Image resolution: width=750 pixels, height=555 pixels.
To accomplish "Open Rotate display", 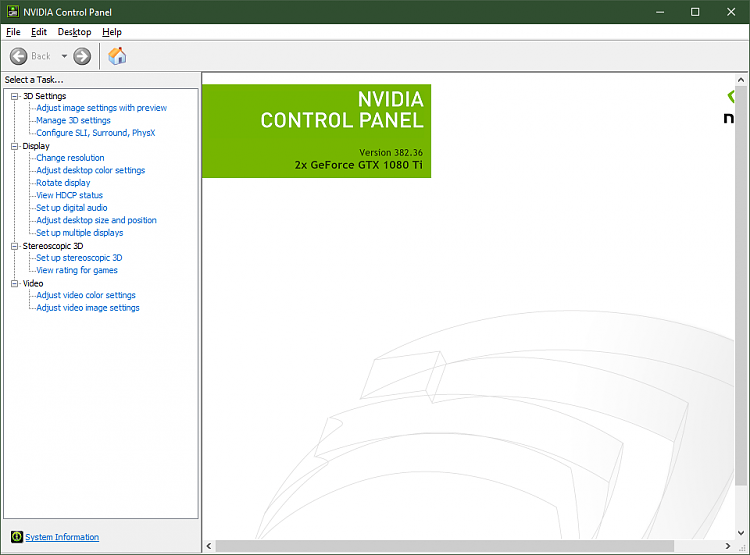I will pos(63,182).
